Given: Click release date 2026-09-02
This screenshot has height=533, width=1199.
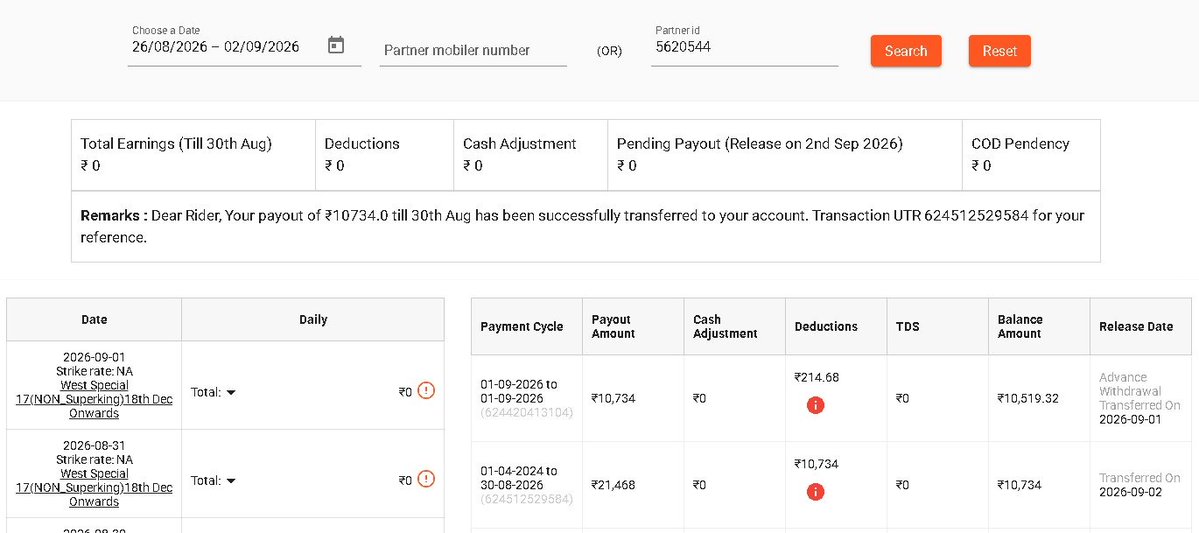Looking at the screenshot, I should 1130,492.
